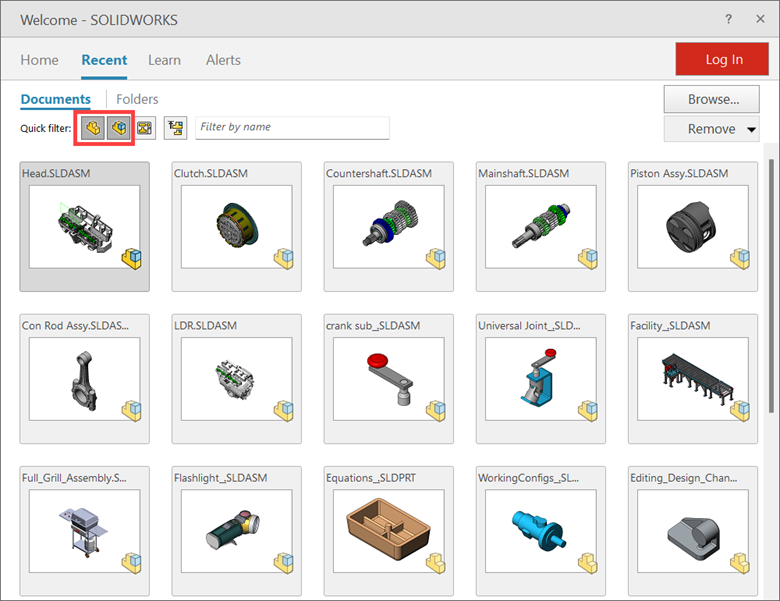The width and height of the screenshot is (780, 601).
Task: Click the Browse... button
Action: tap(711, 99)
